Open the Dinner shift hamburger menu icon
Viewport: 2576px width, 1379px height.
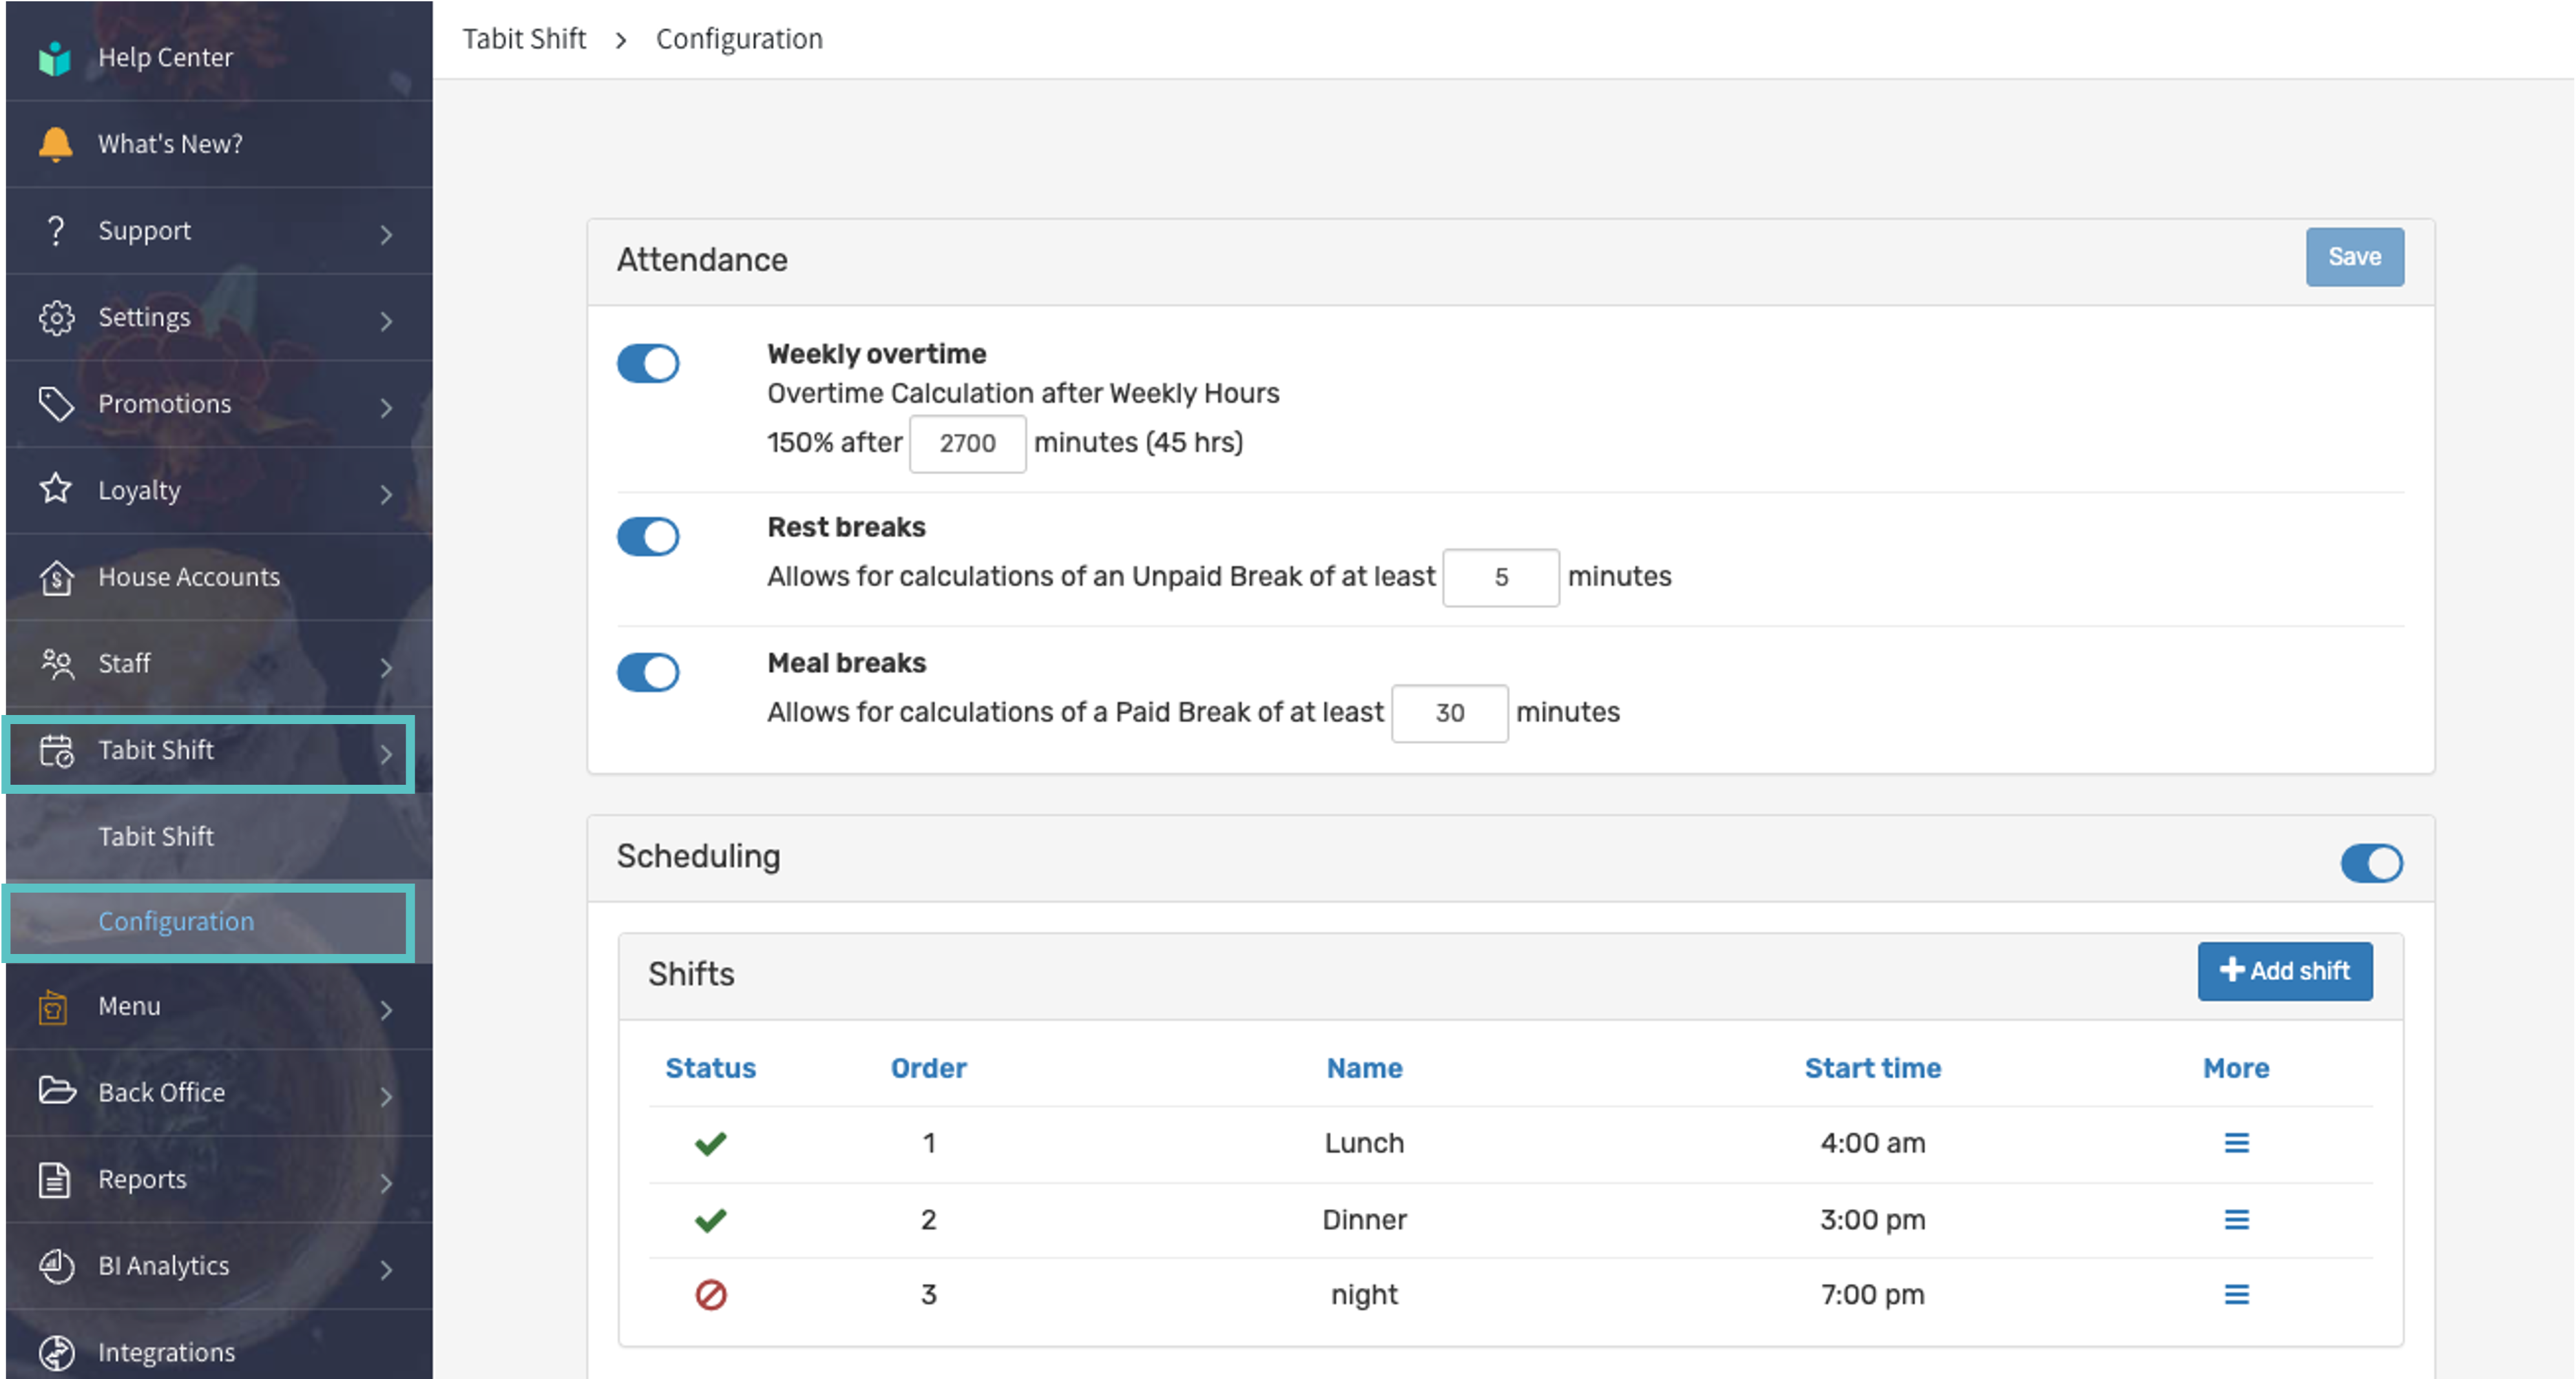[x=2236, y=1219]
